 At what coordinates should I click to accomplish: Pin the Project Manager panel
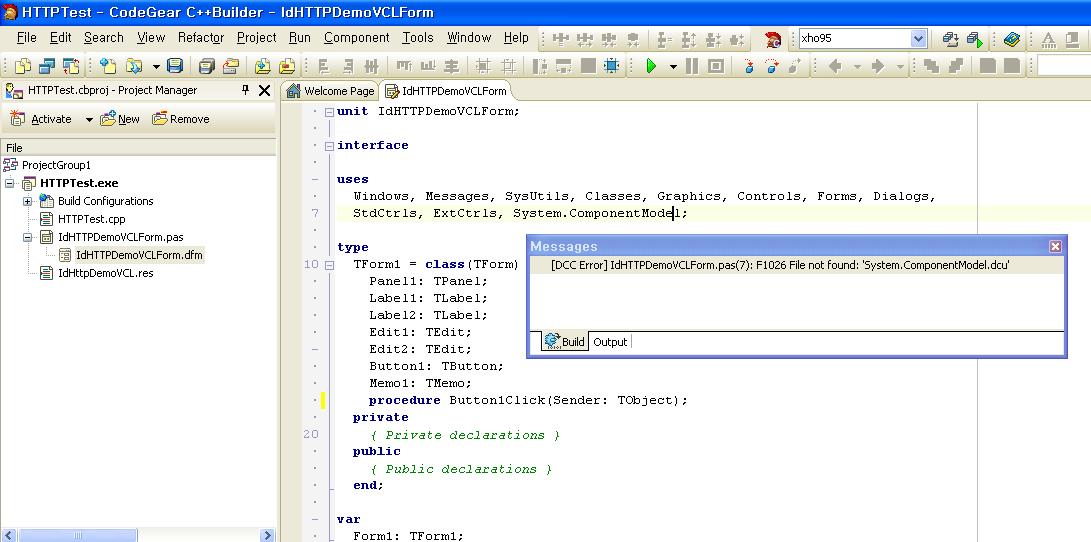pos(246,90)
